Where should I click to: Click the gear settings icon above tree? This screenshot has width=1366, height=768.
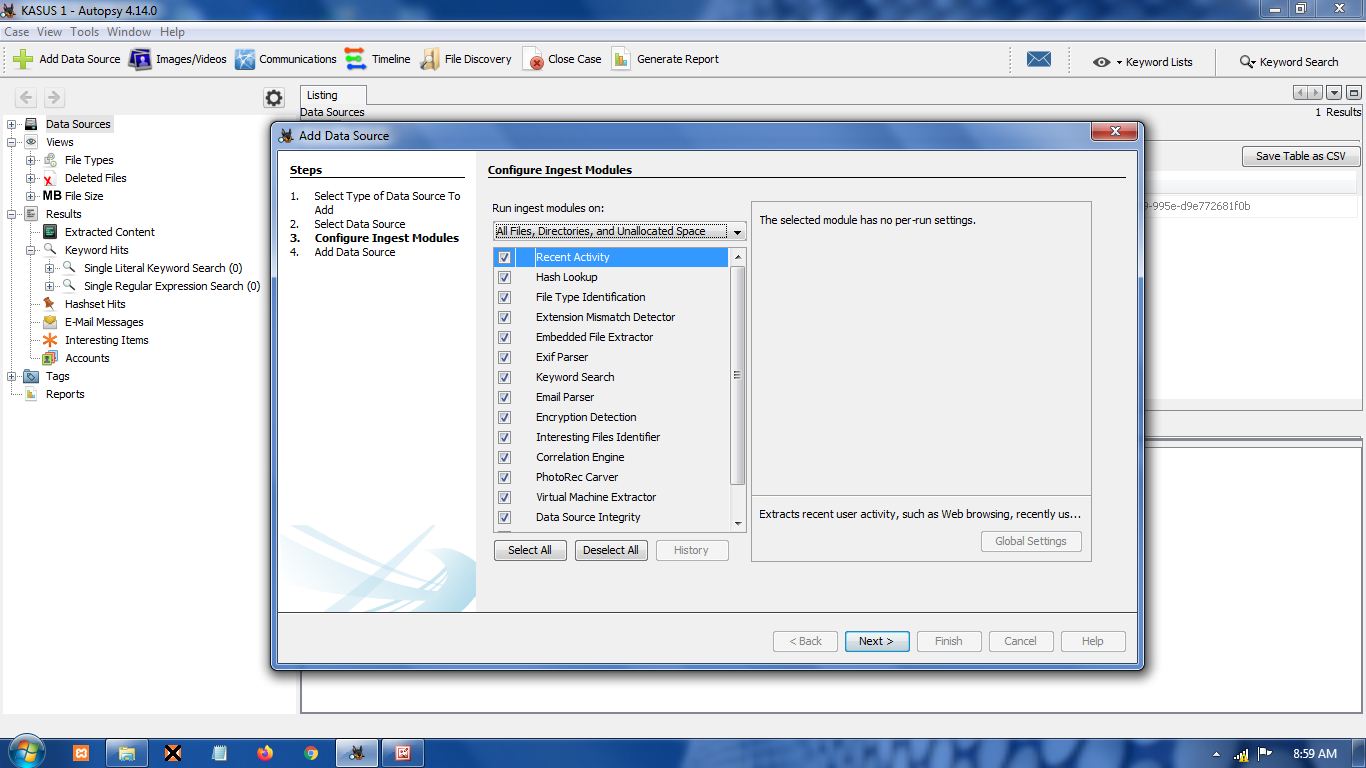(274, 97)
